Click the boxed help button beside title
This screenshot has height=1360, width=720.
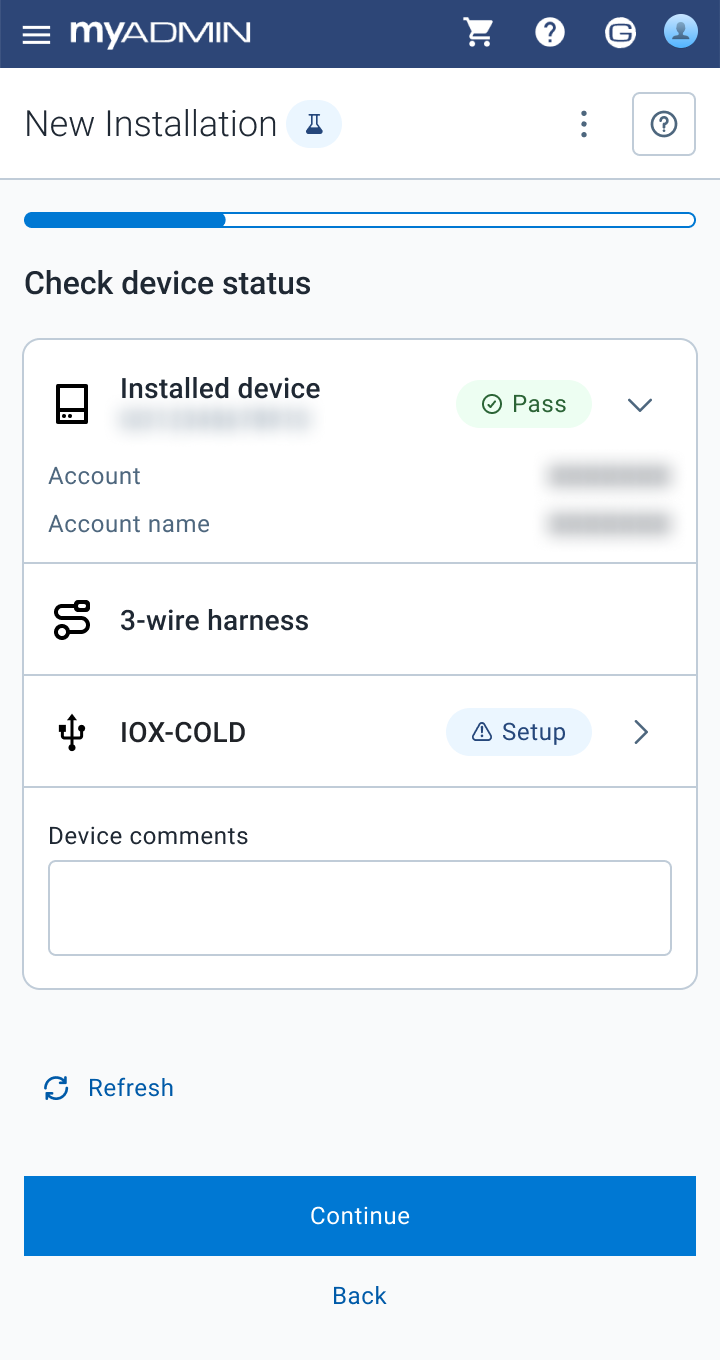pos(663,124)
